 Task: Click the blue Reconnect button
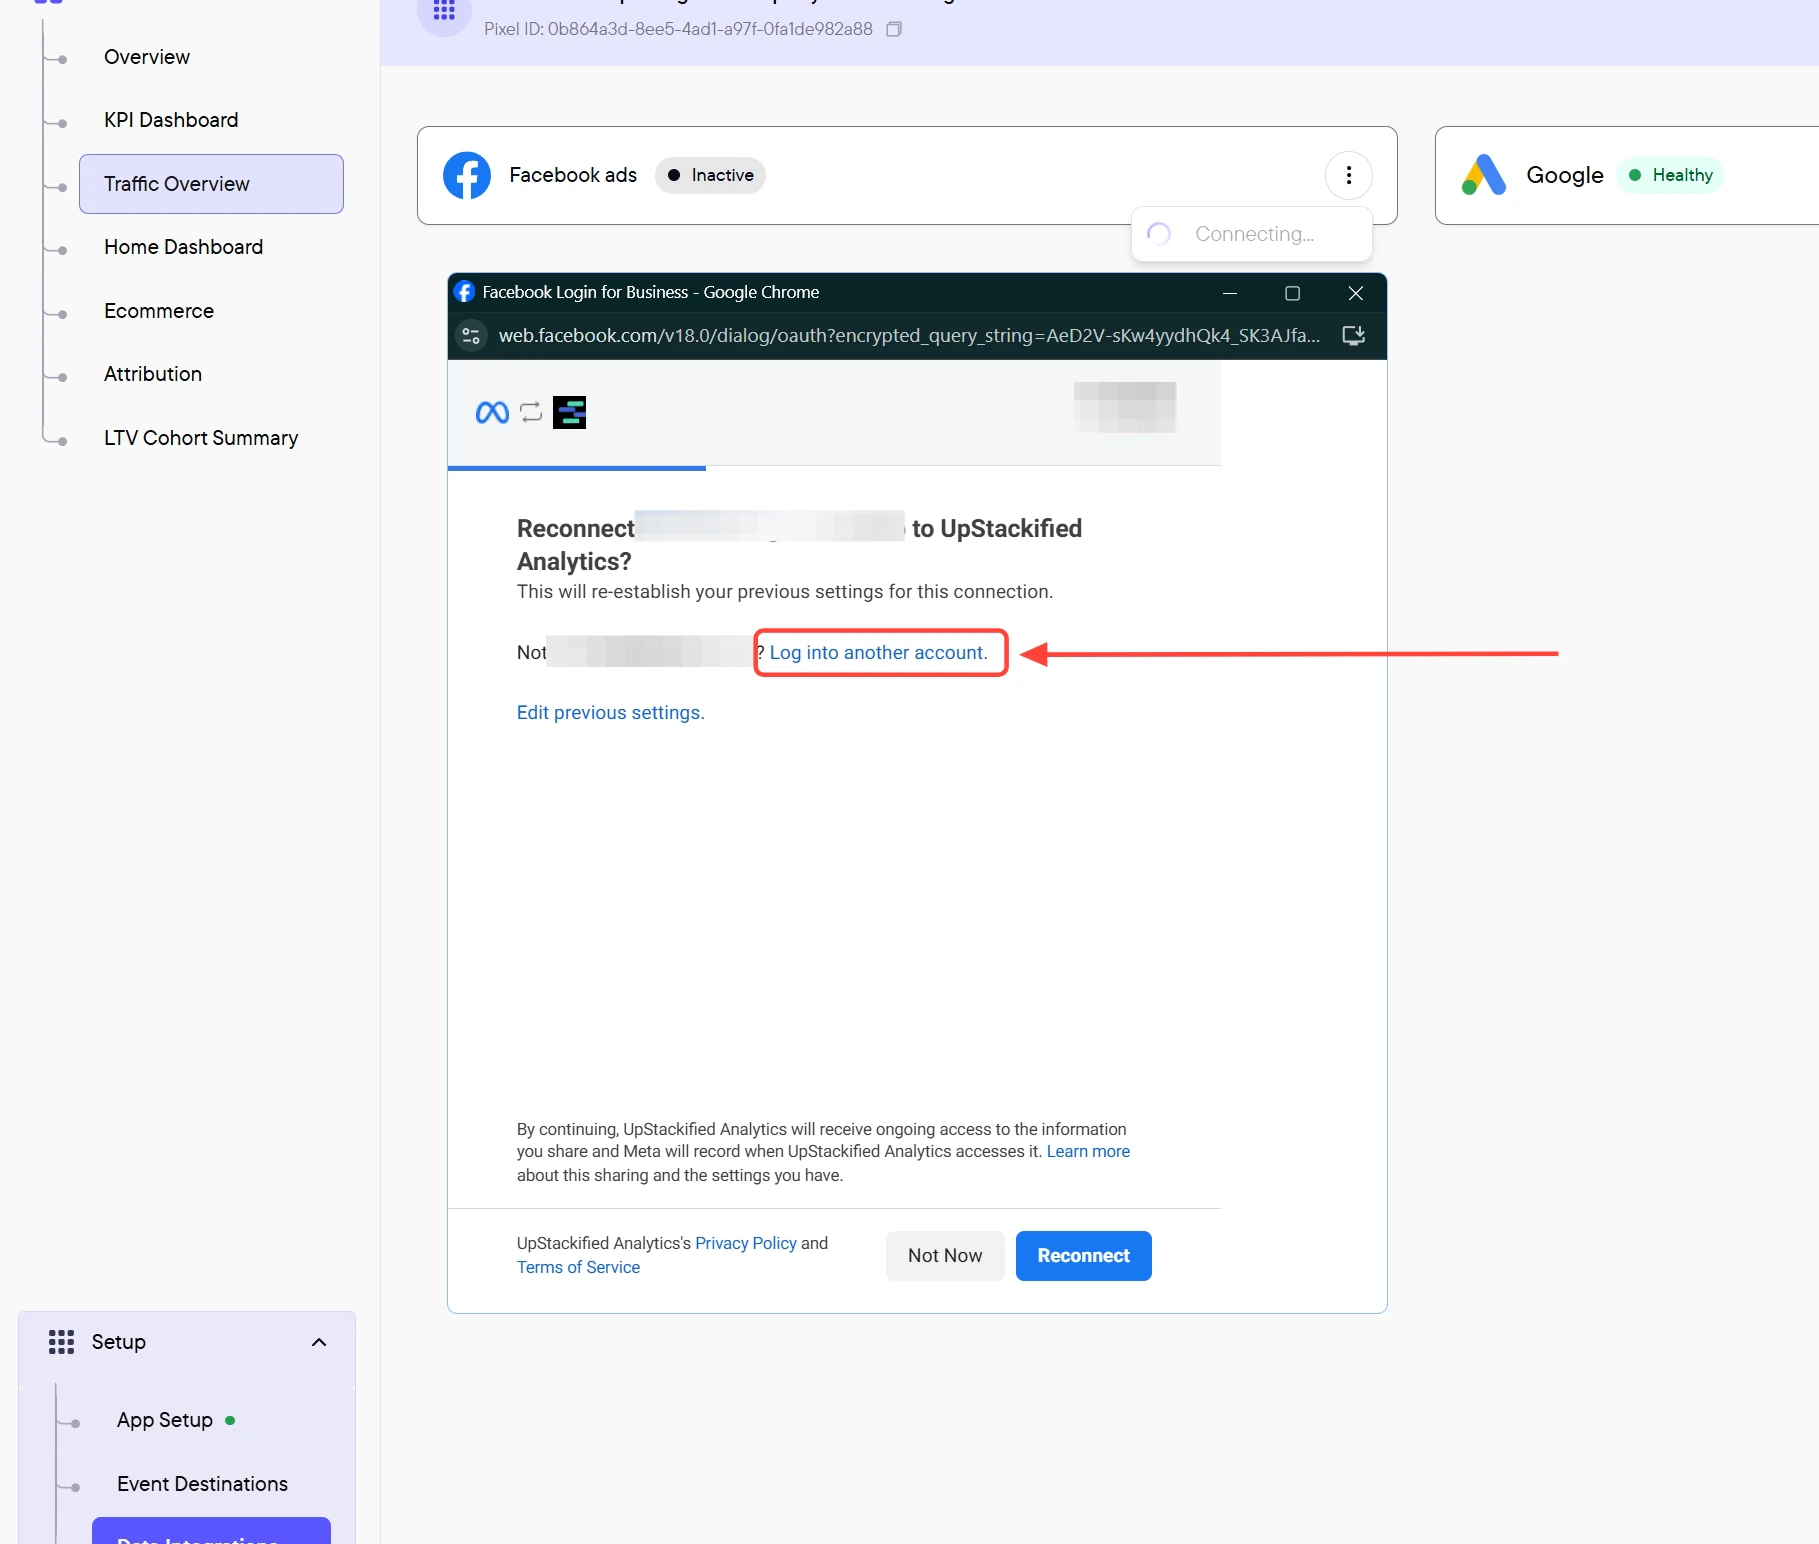pyautogui.click(x=1083, y=1256)
